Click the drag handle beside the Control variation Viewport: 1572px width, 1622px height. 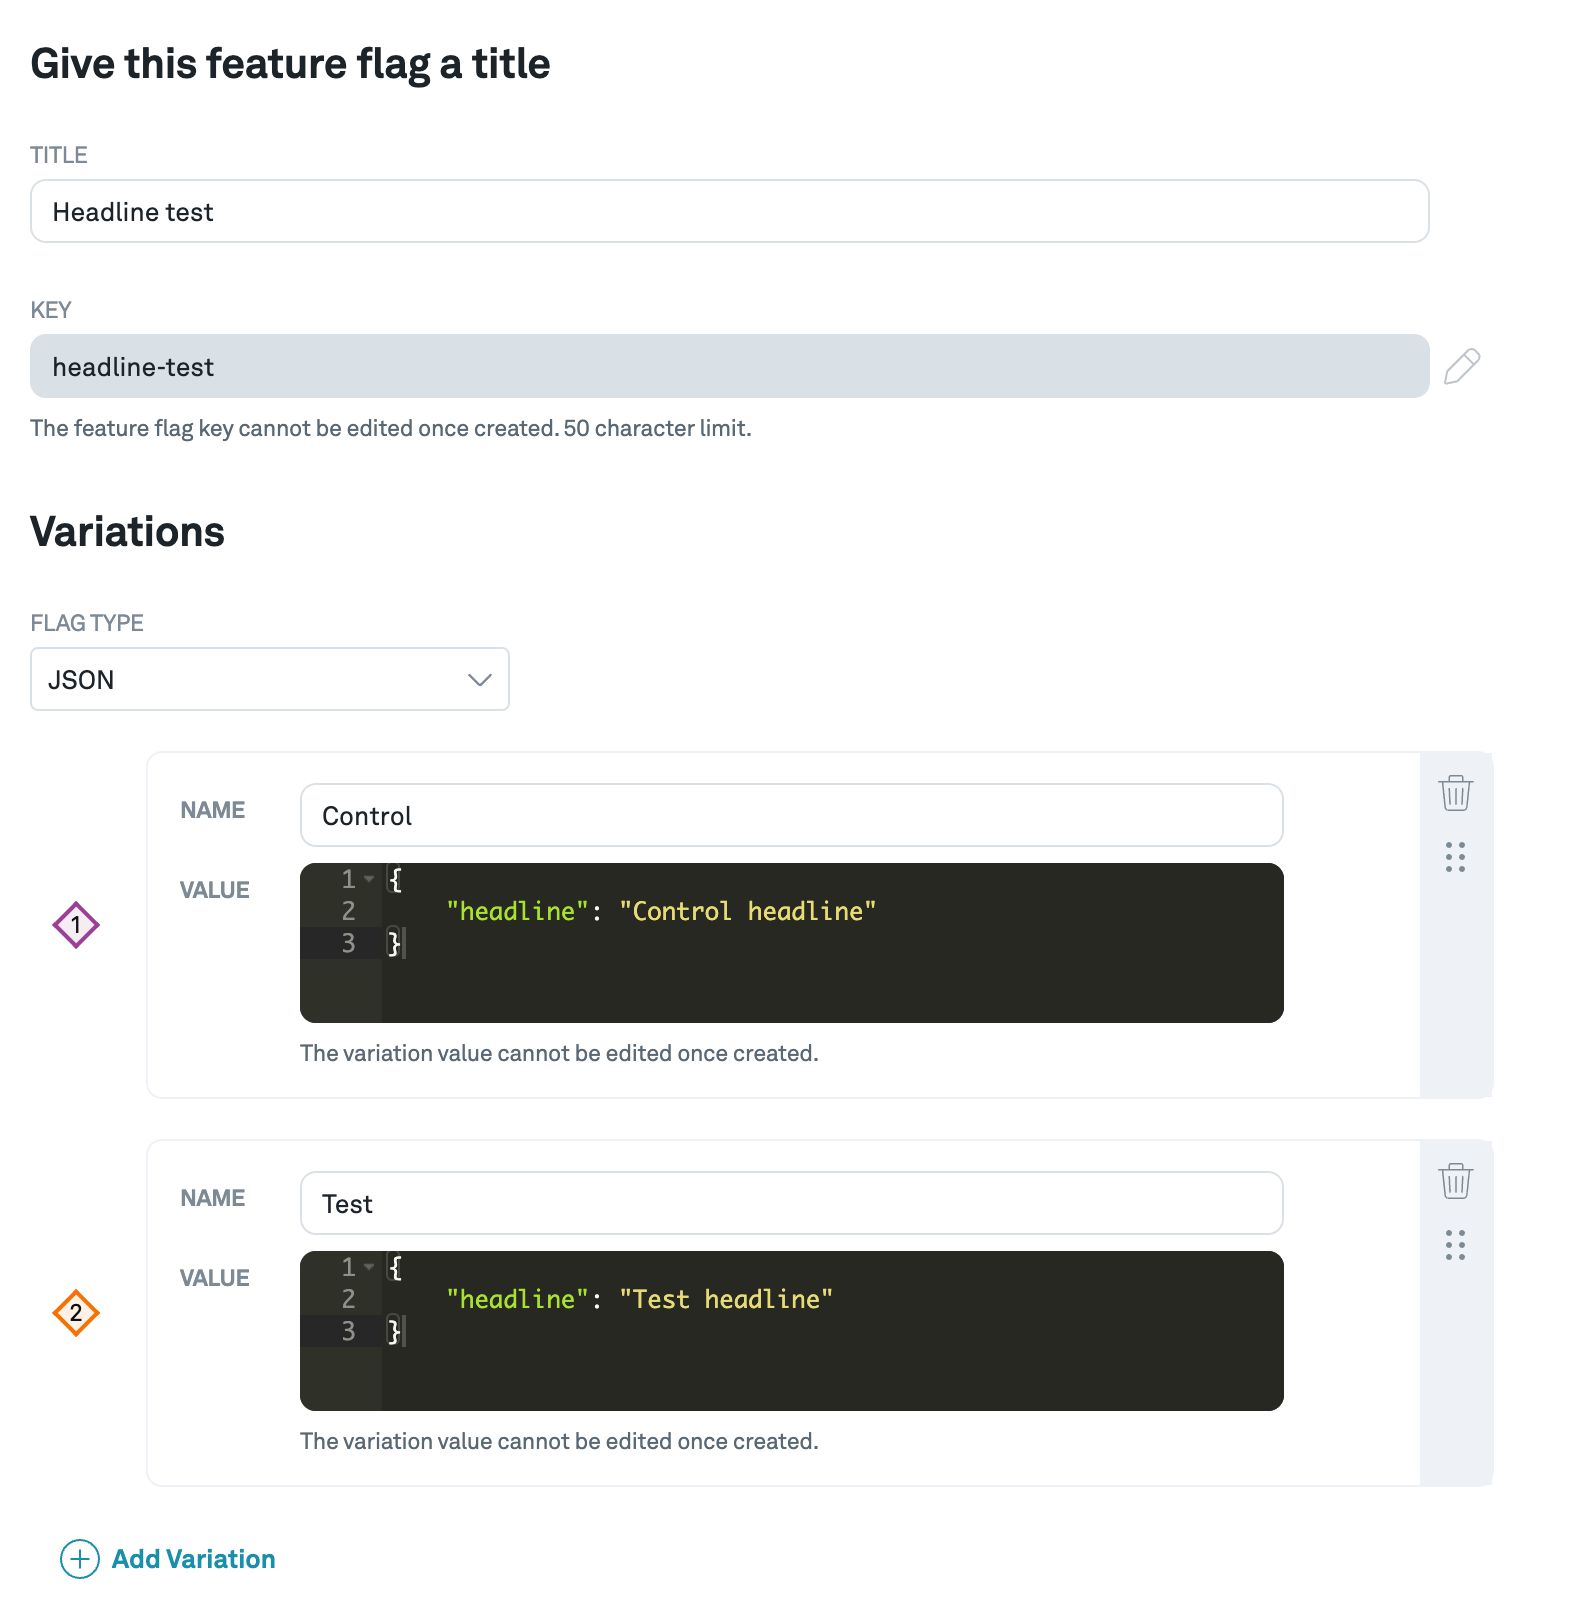[1455, 855]
